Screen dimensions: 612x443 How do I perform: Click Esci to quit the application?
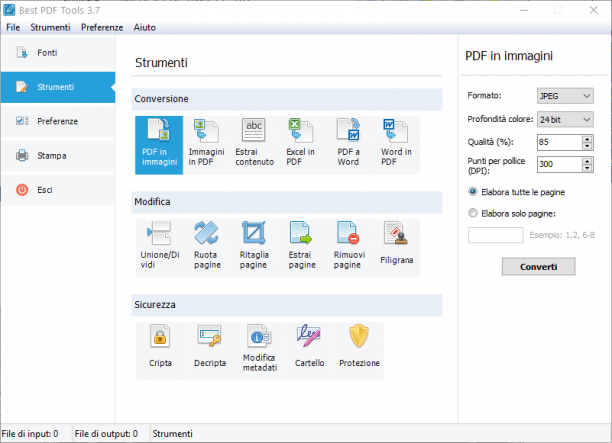click(x=58, y=190)
